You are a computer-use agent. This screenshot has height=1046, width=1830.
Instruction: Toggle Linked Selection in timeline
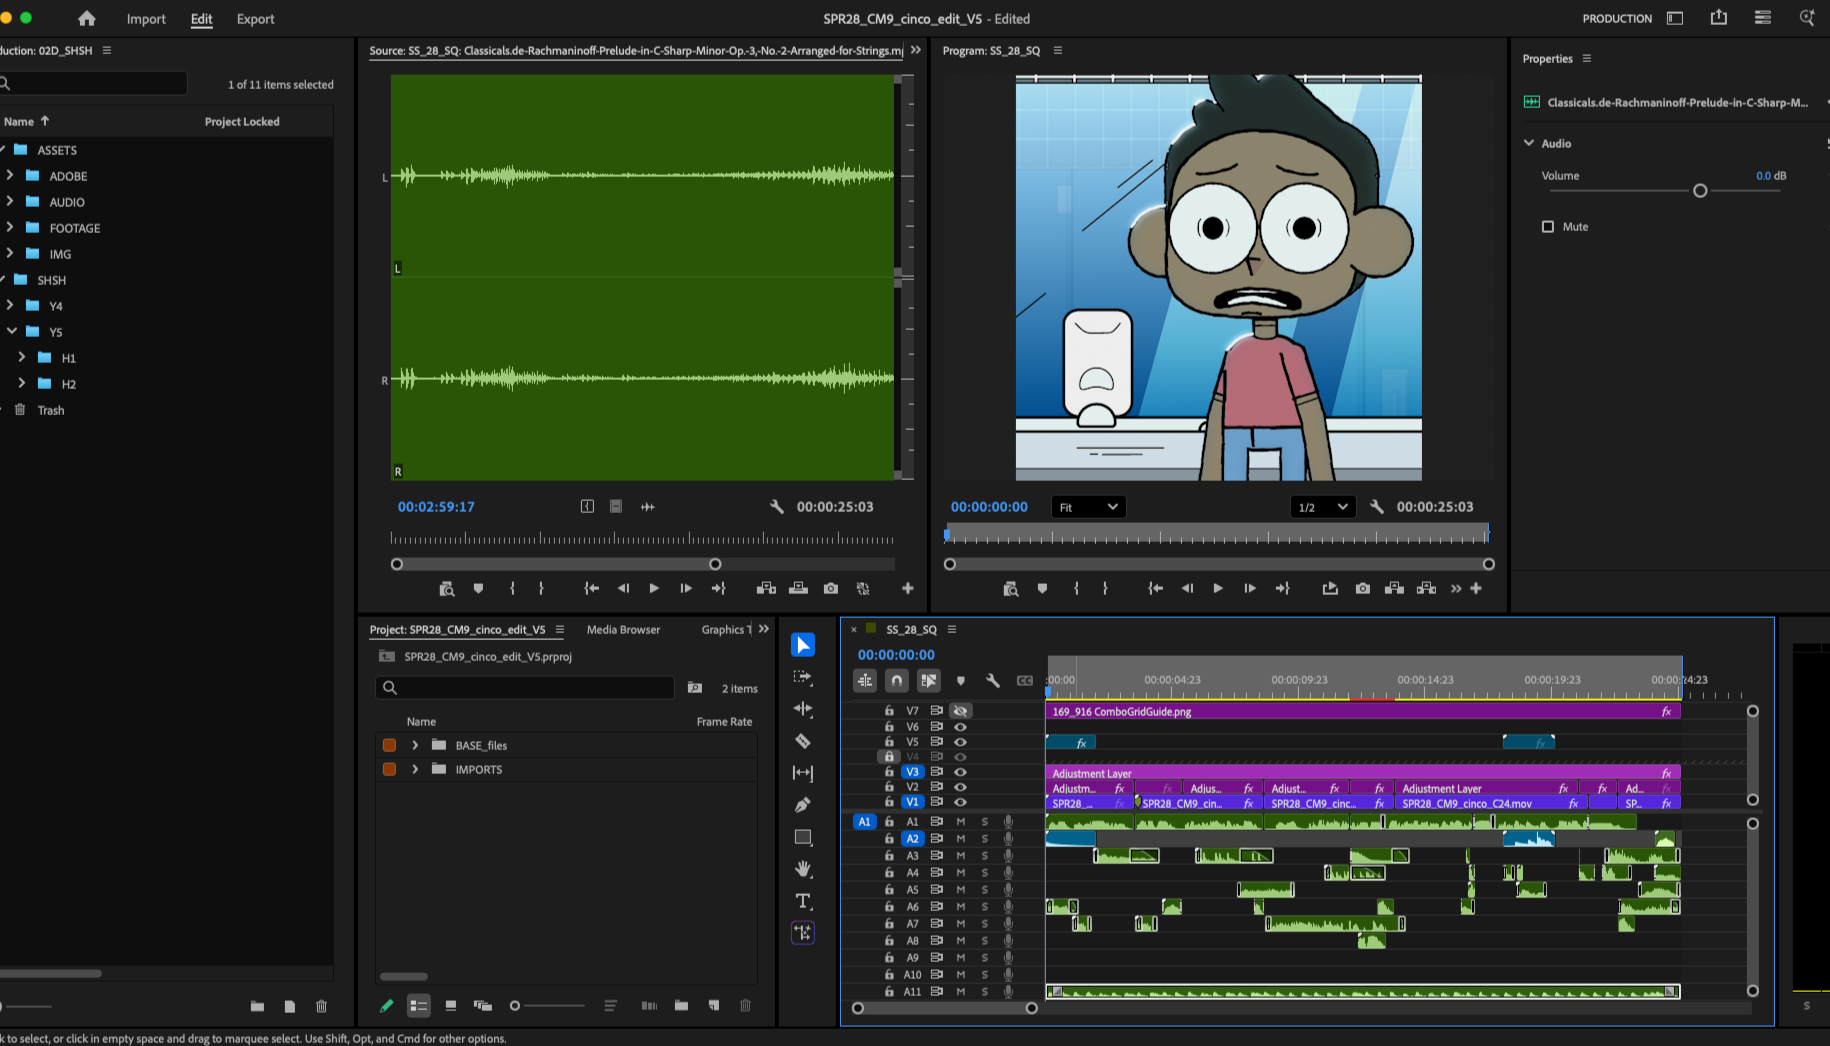click(929, 681)
